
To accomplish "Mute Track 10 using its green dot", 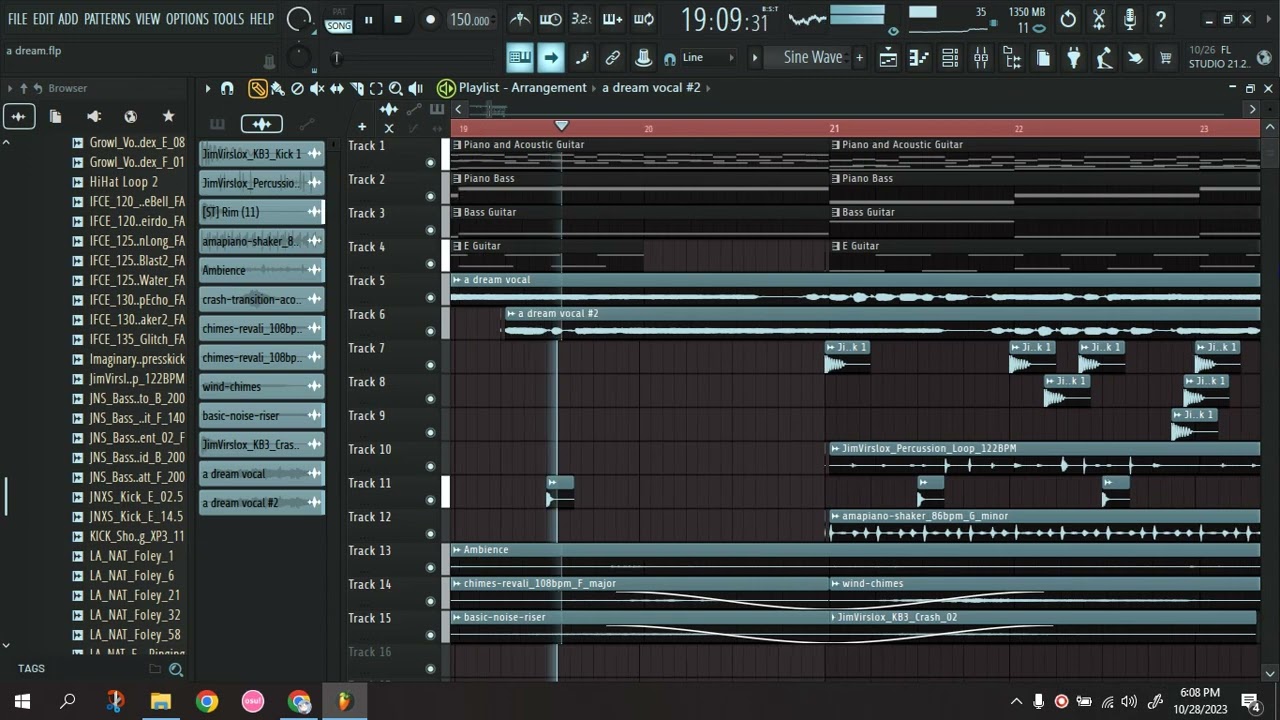I will click(x=431, y=466).
